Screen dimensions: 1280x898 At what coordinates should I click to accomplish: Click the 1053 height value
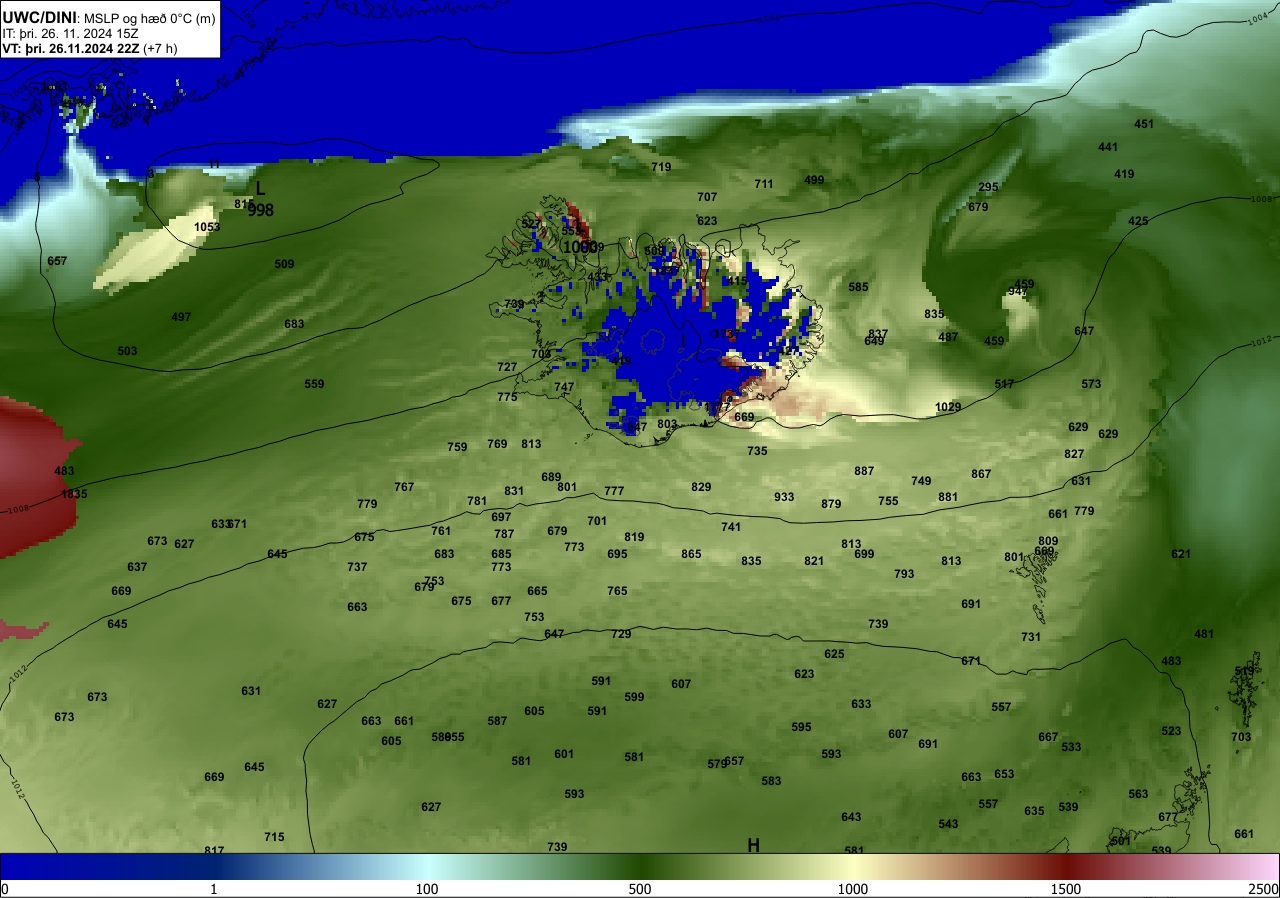point(207,227)
